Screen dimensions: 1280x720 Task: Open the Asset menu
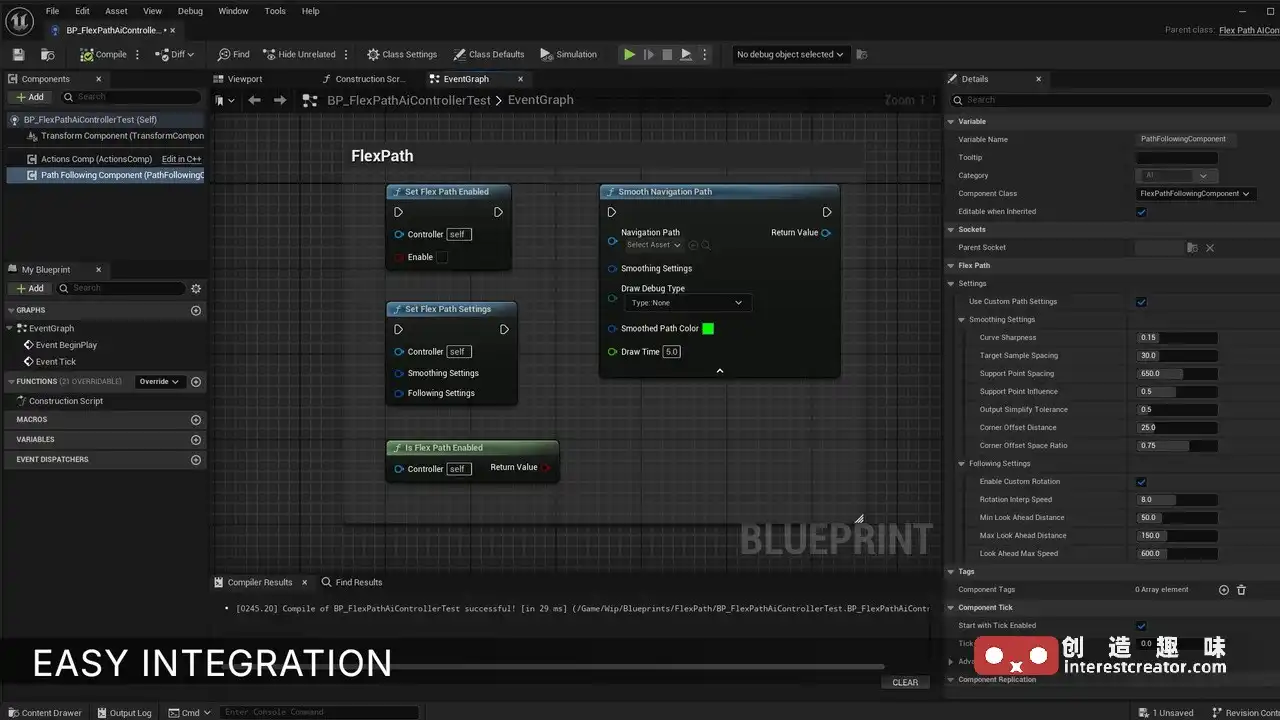(116, 11)
